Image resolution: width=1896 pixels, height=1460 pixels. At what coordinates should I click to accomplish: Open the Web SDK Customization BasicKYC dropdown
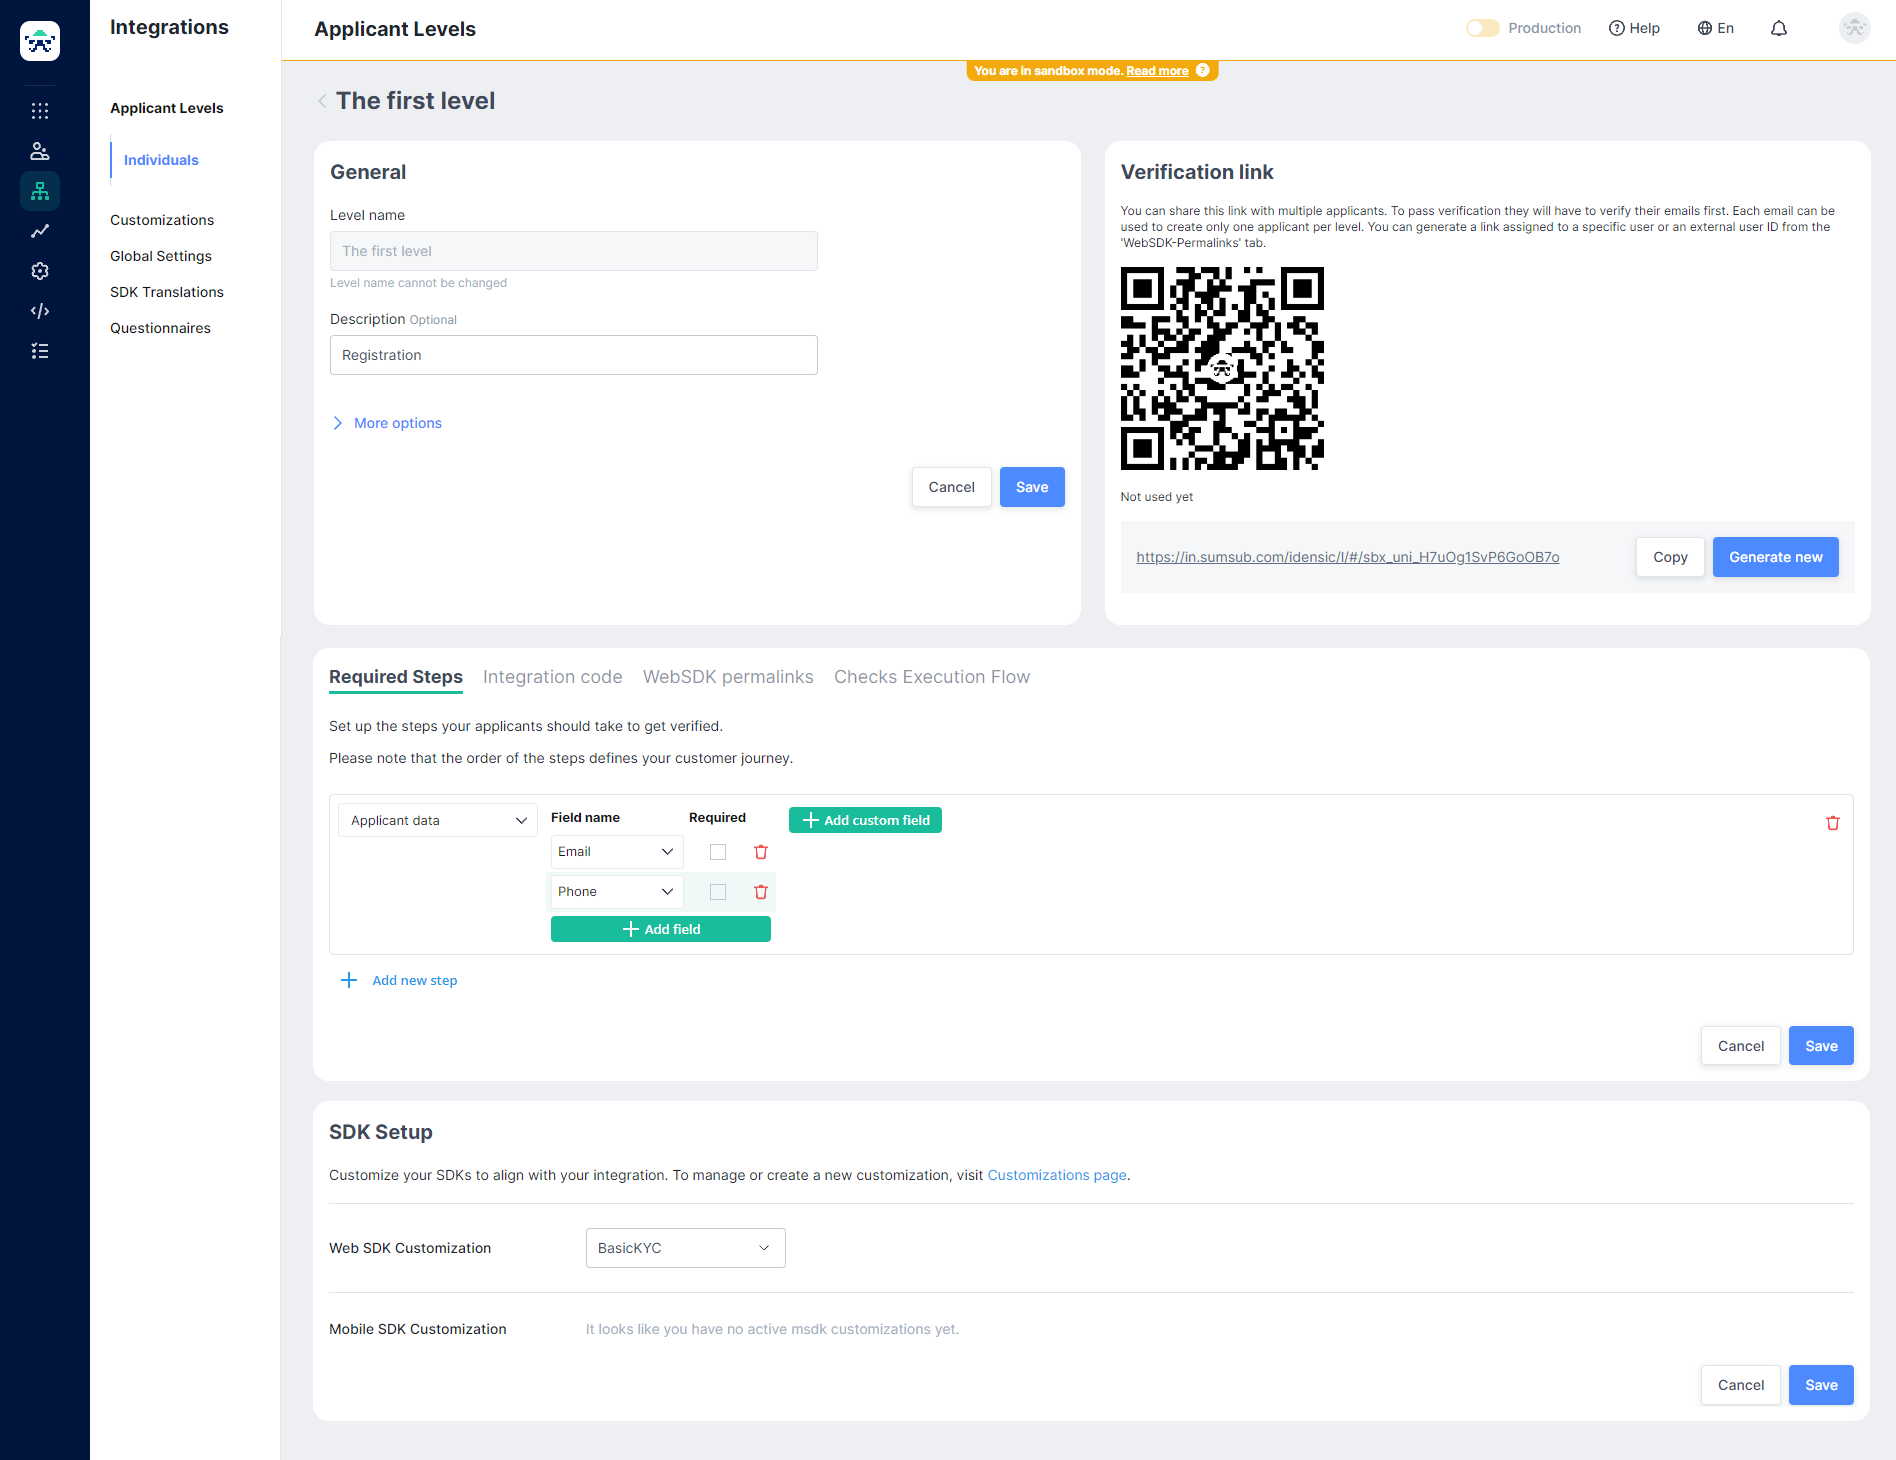pos(685,1247)
